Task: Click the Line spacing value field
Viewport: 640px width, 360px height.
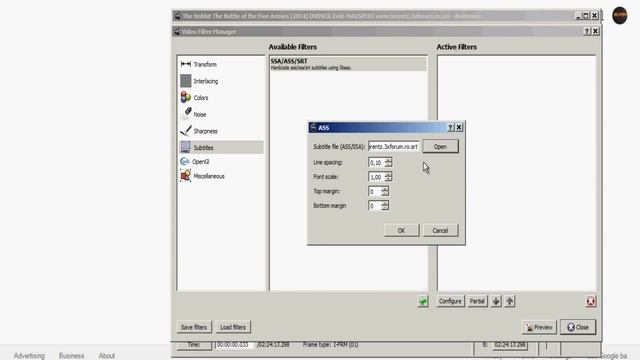Action: (x=376, y=162)
